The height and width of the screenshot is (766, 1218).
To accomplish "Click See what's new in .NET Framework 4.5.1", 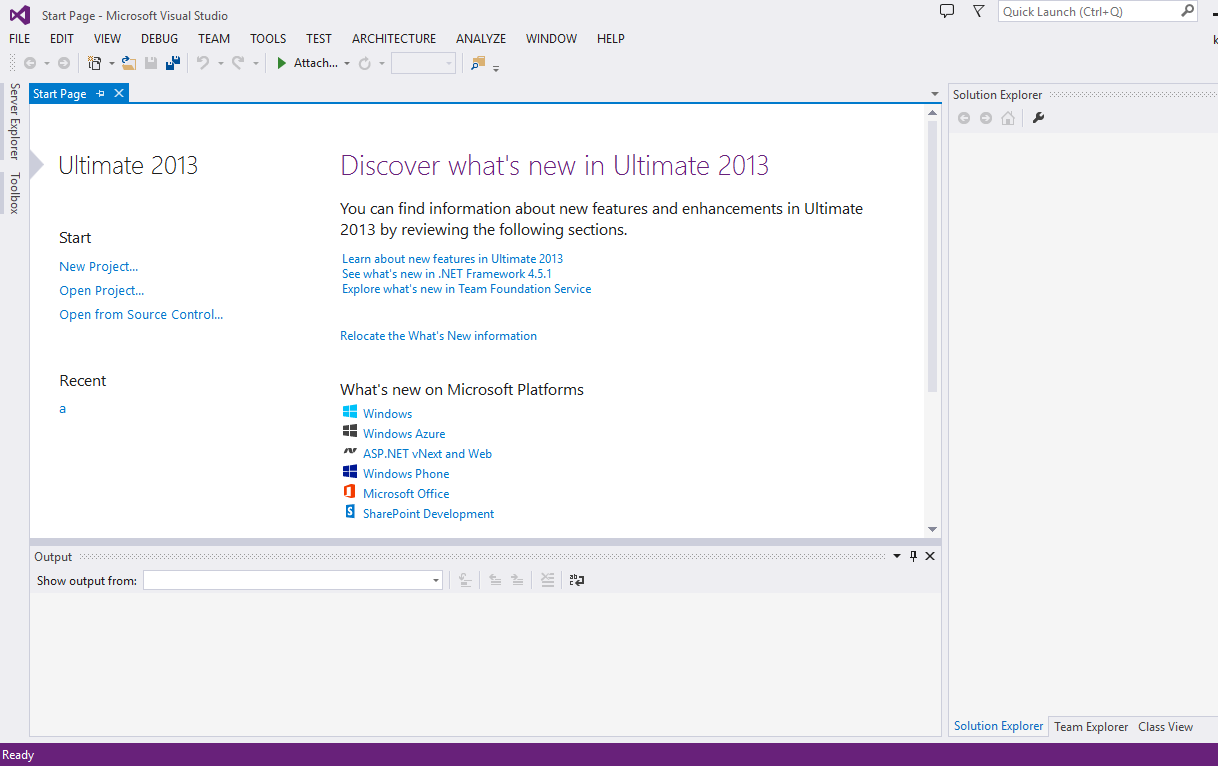I will (x=447, y=273).
